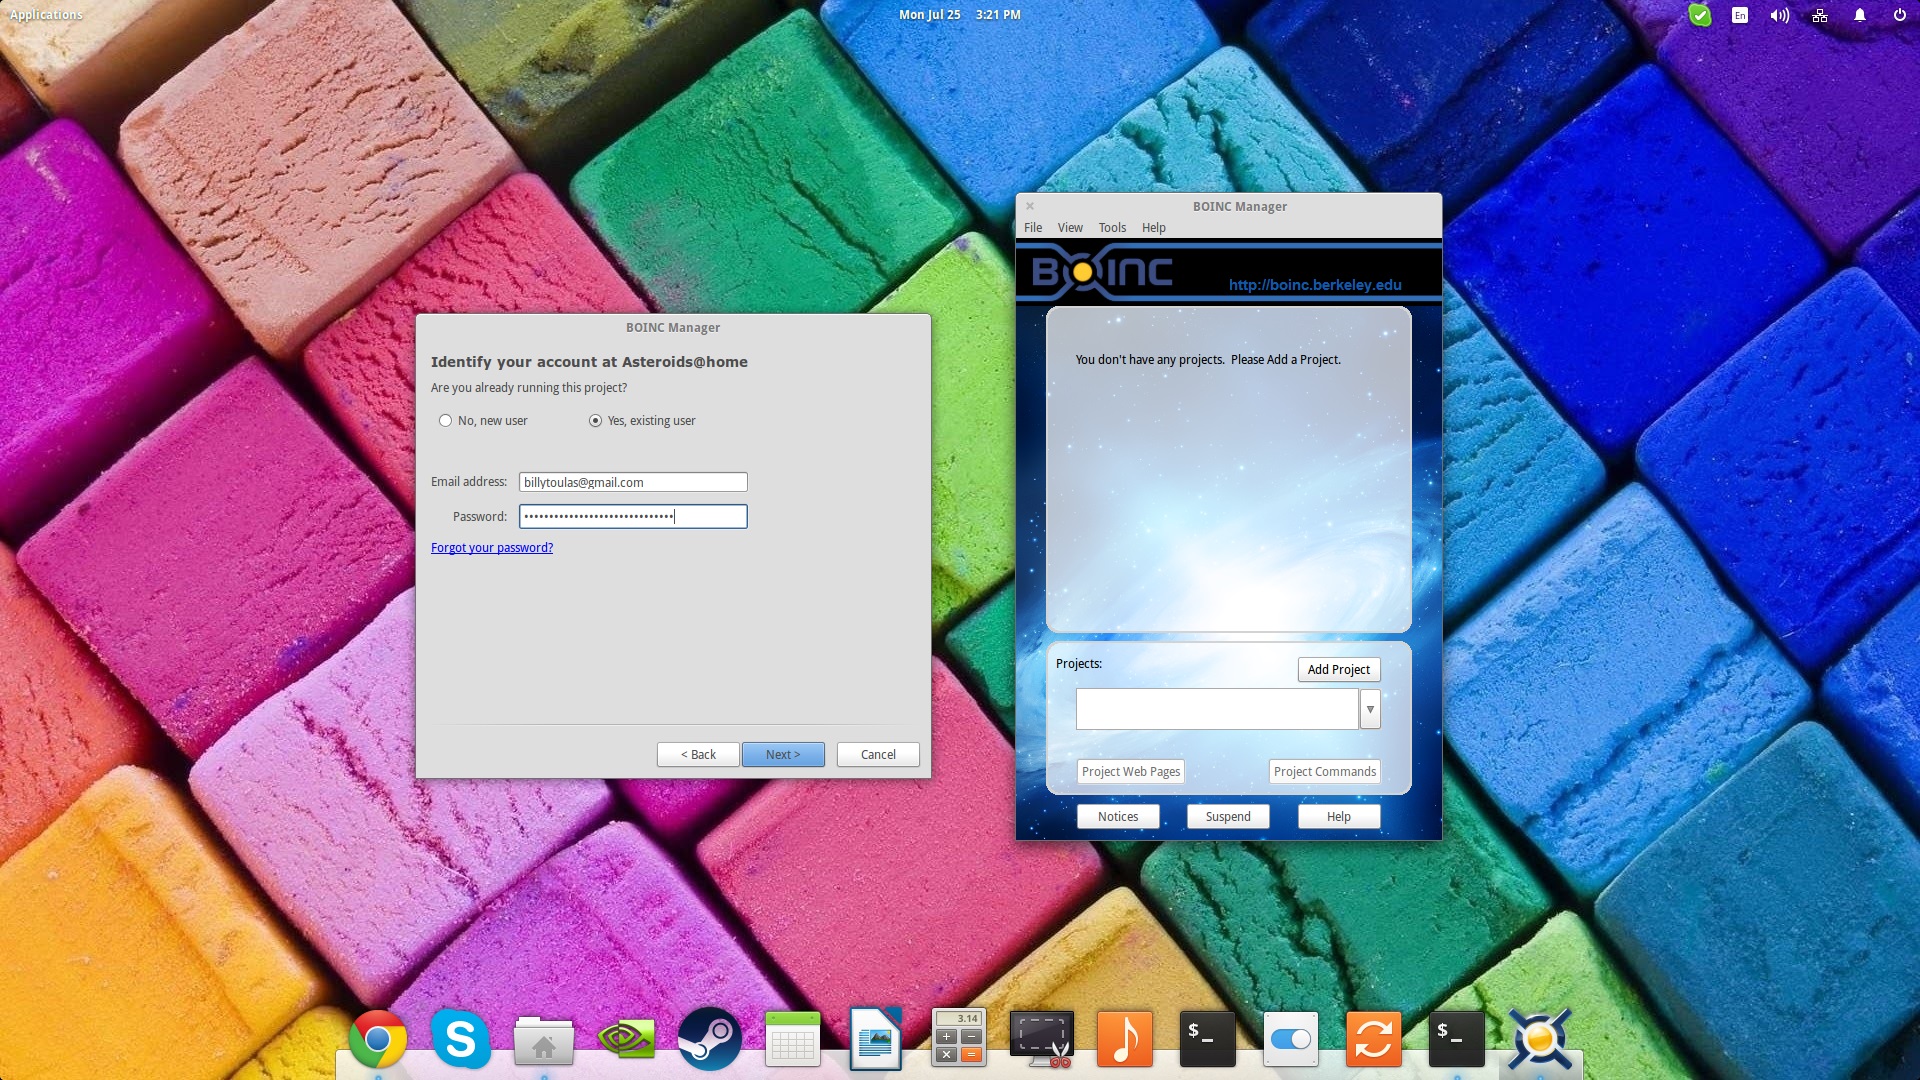Click the BOINC Manager icon in the dock
The image size is (1920, 1080).
point(1540,1040)
